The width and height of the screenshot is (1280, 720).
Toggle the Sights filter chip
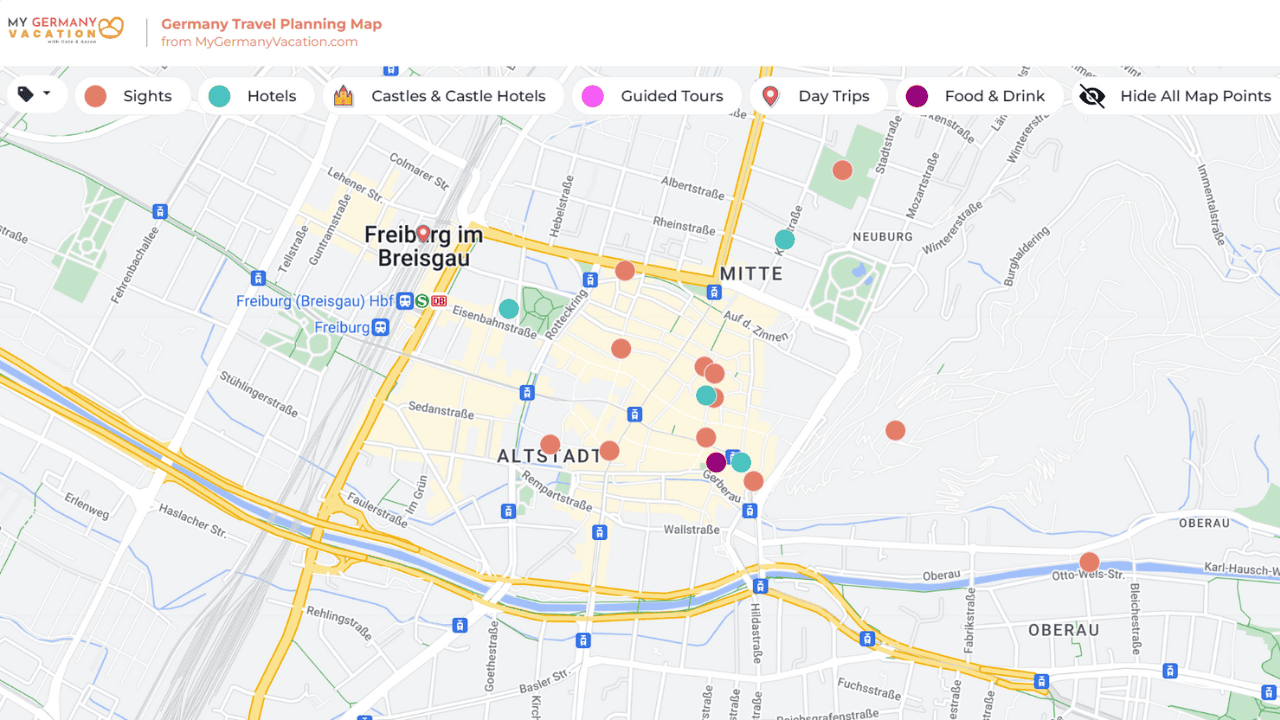coord(132,96)
